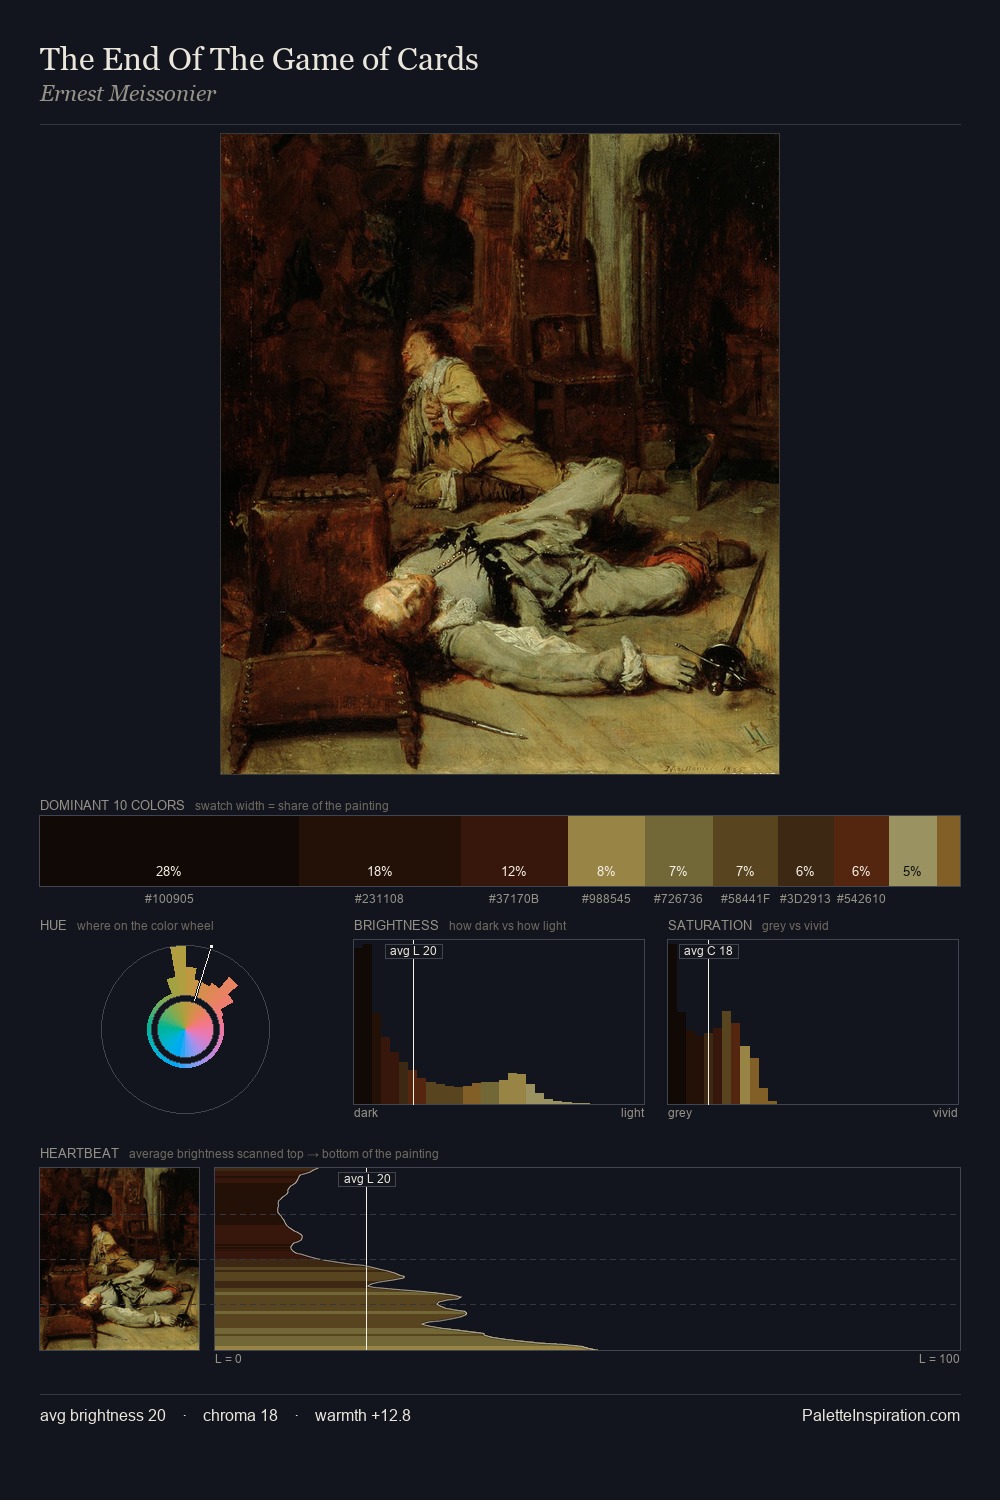Click the 'light' axis label
1000x1500 pixels.
pyautogui.click(x=633, y=1113)
